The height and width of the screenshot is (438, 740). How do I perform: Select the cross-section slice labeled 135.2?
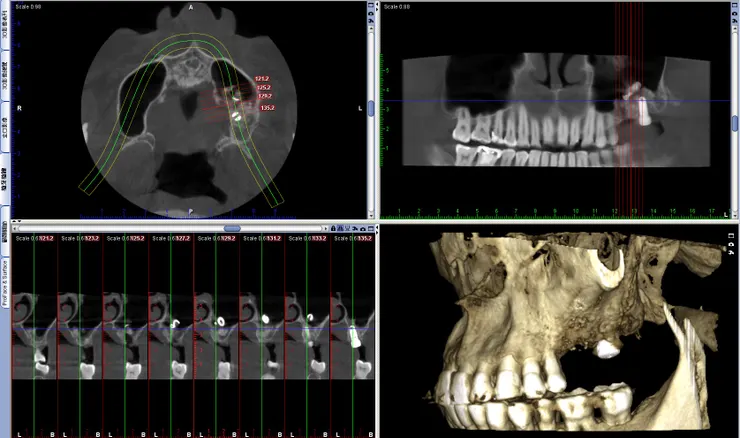(353, 335)
